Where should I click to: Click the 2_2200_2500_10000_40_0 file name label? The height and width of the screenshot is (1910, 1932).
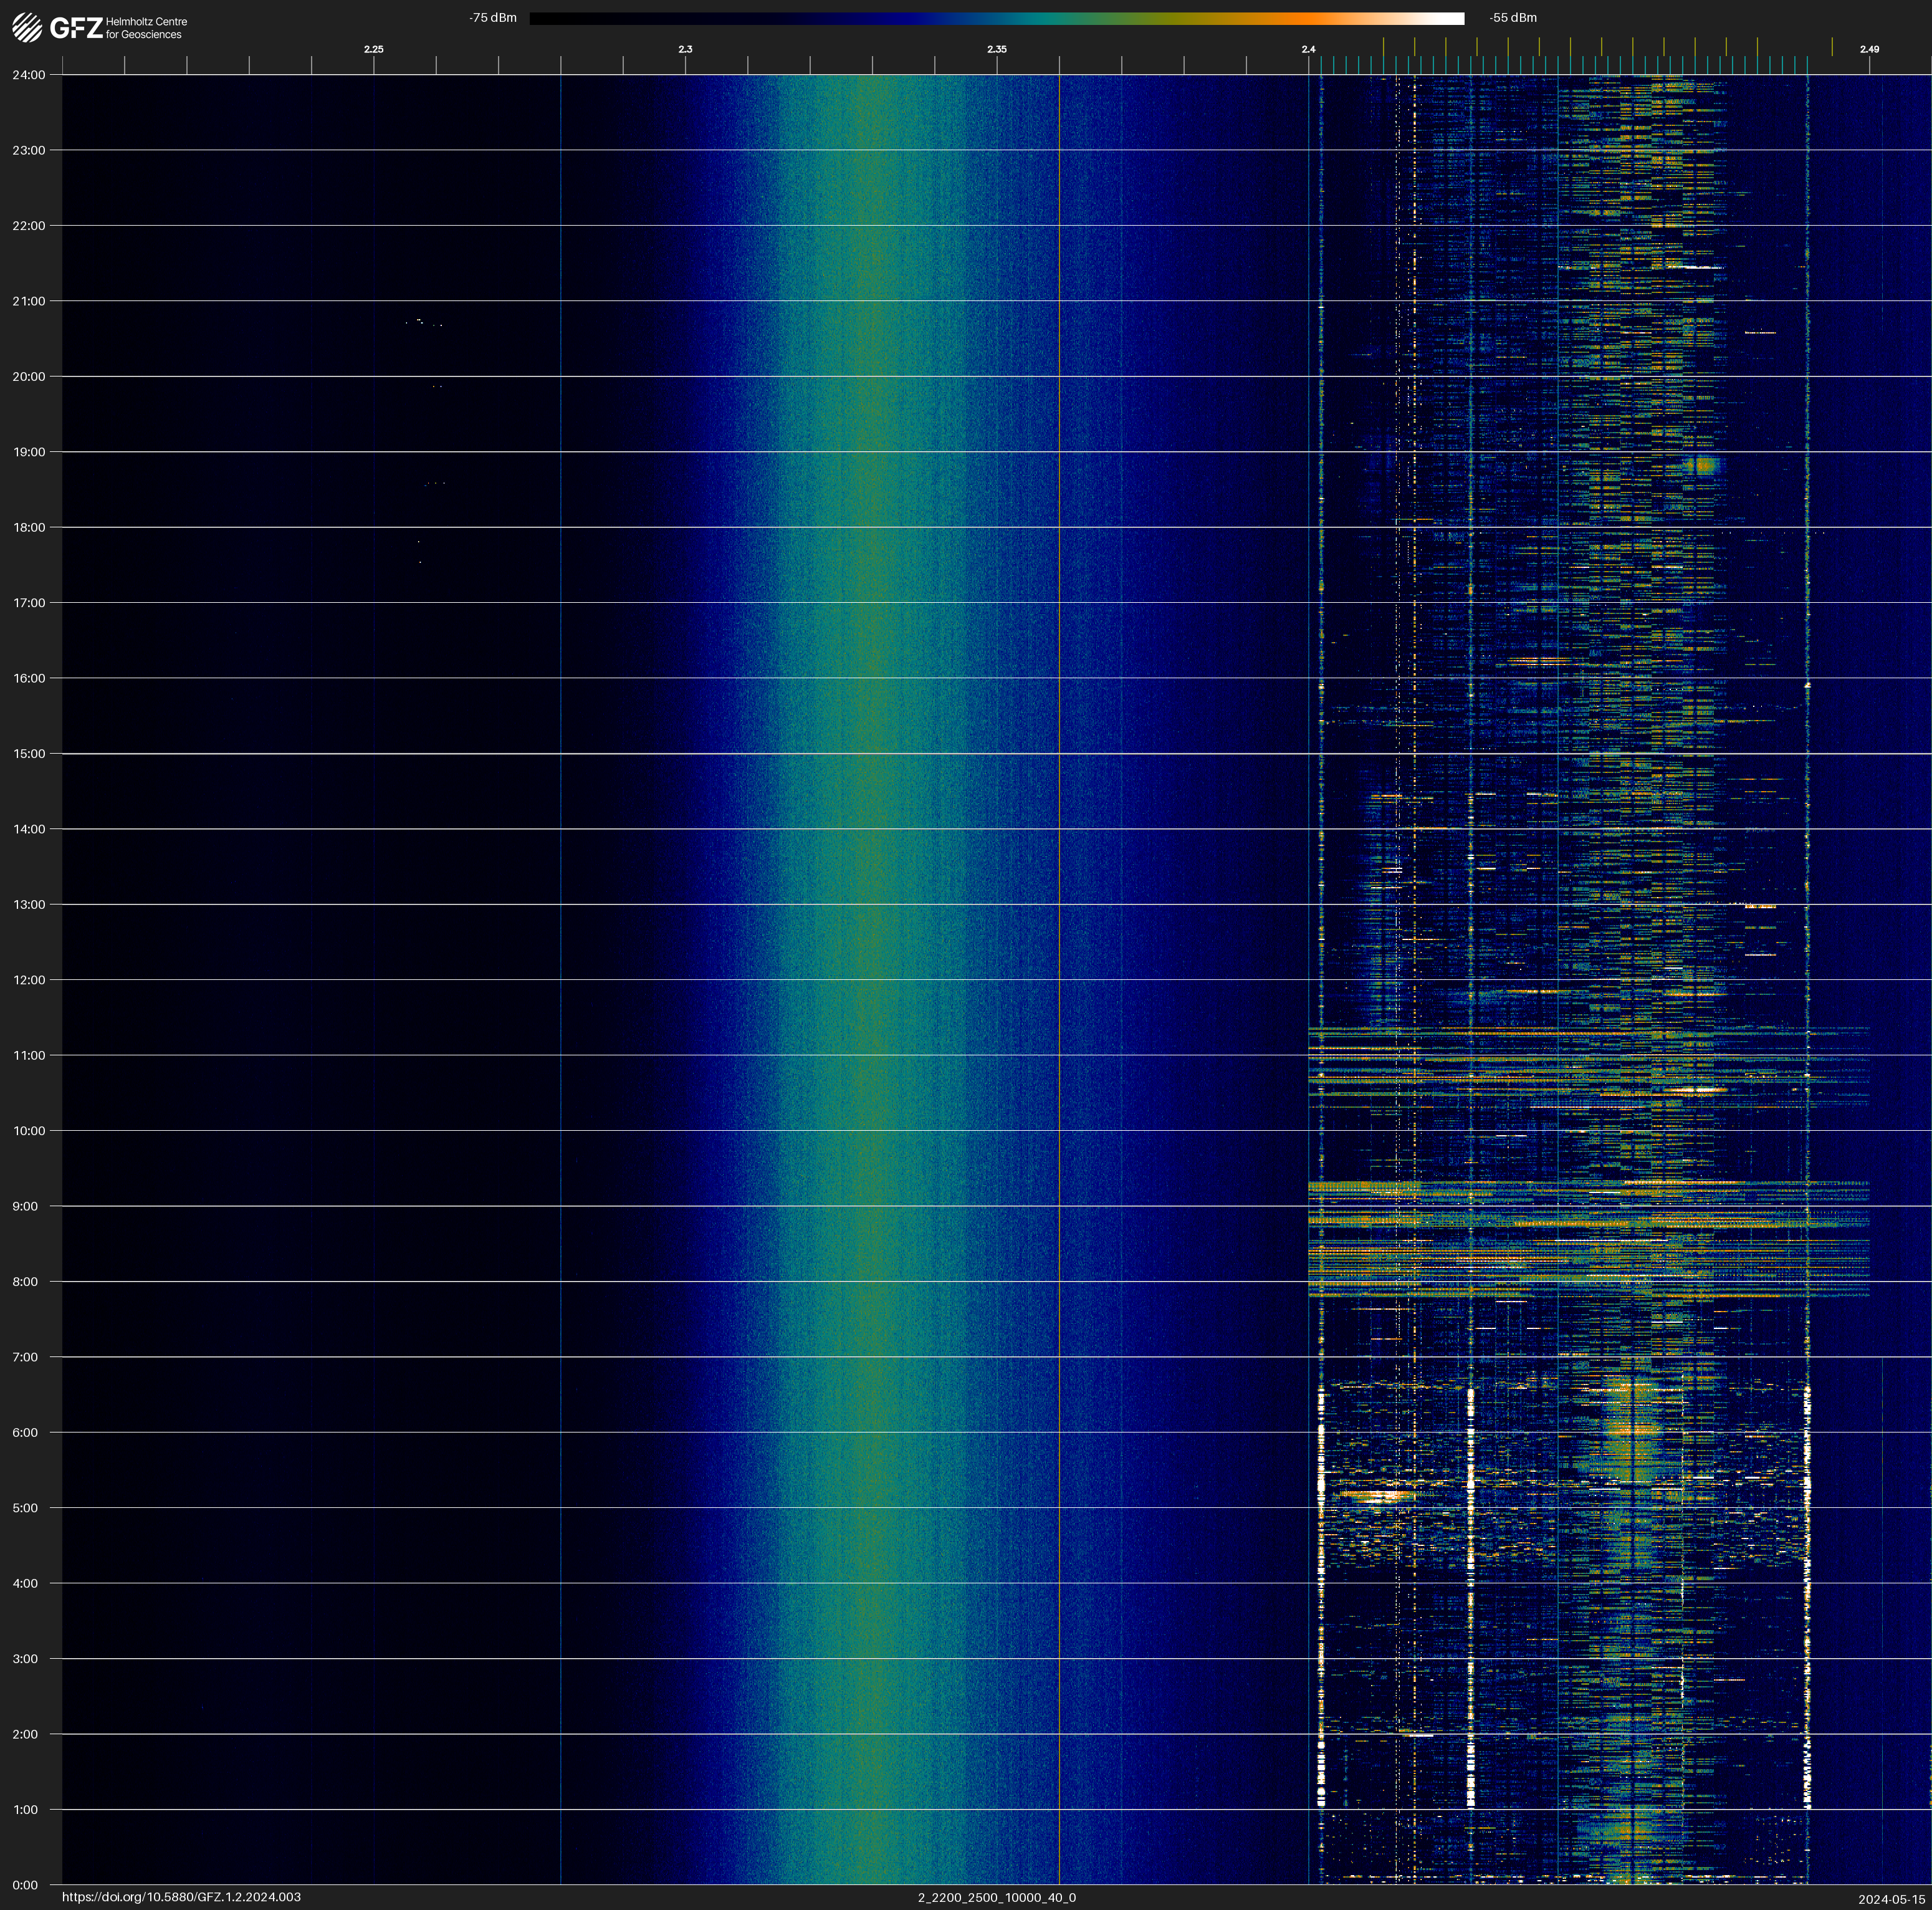(x=996, y=1897)
